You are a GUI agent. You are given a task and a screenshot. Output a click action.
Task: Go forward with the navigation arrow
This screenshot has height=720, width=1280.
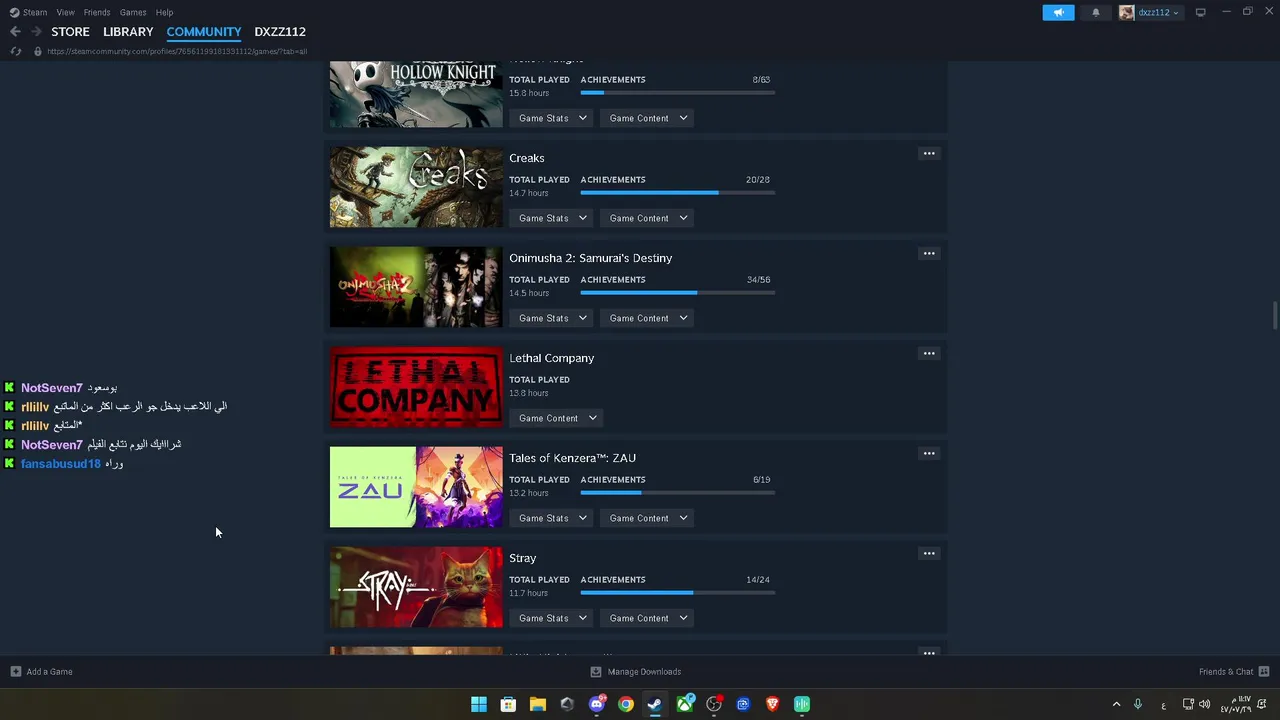click(36, 32)
